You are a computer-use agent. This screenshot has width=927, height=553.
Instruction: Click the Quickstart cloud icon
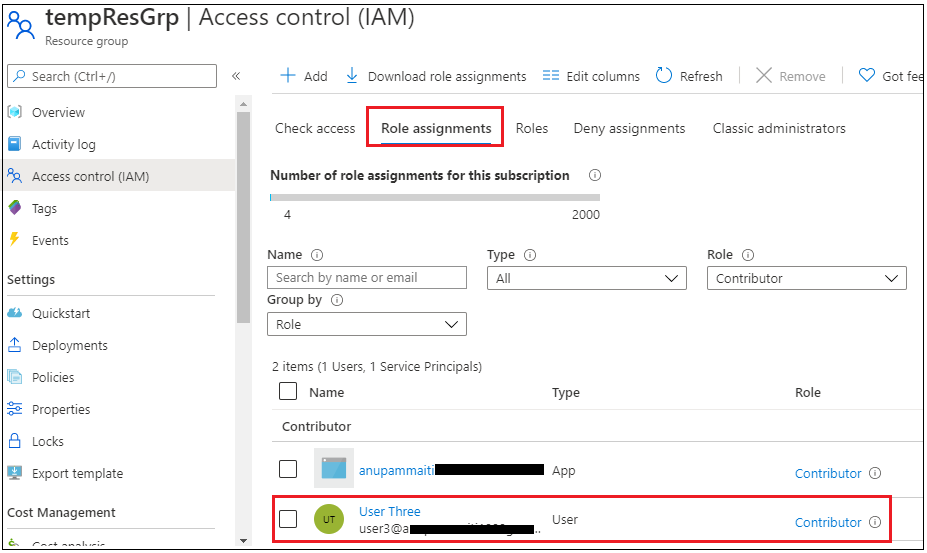click(15, 313)
